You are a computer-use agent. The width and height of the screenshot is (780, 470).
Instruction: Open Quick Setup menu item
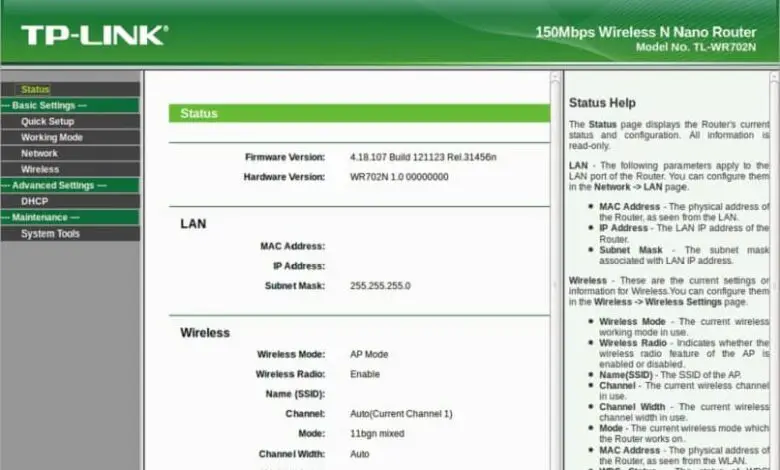point(48,121)
